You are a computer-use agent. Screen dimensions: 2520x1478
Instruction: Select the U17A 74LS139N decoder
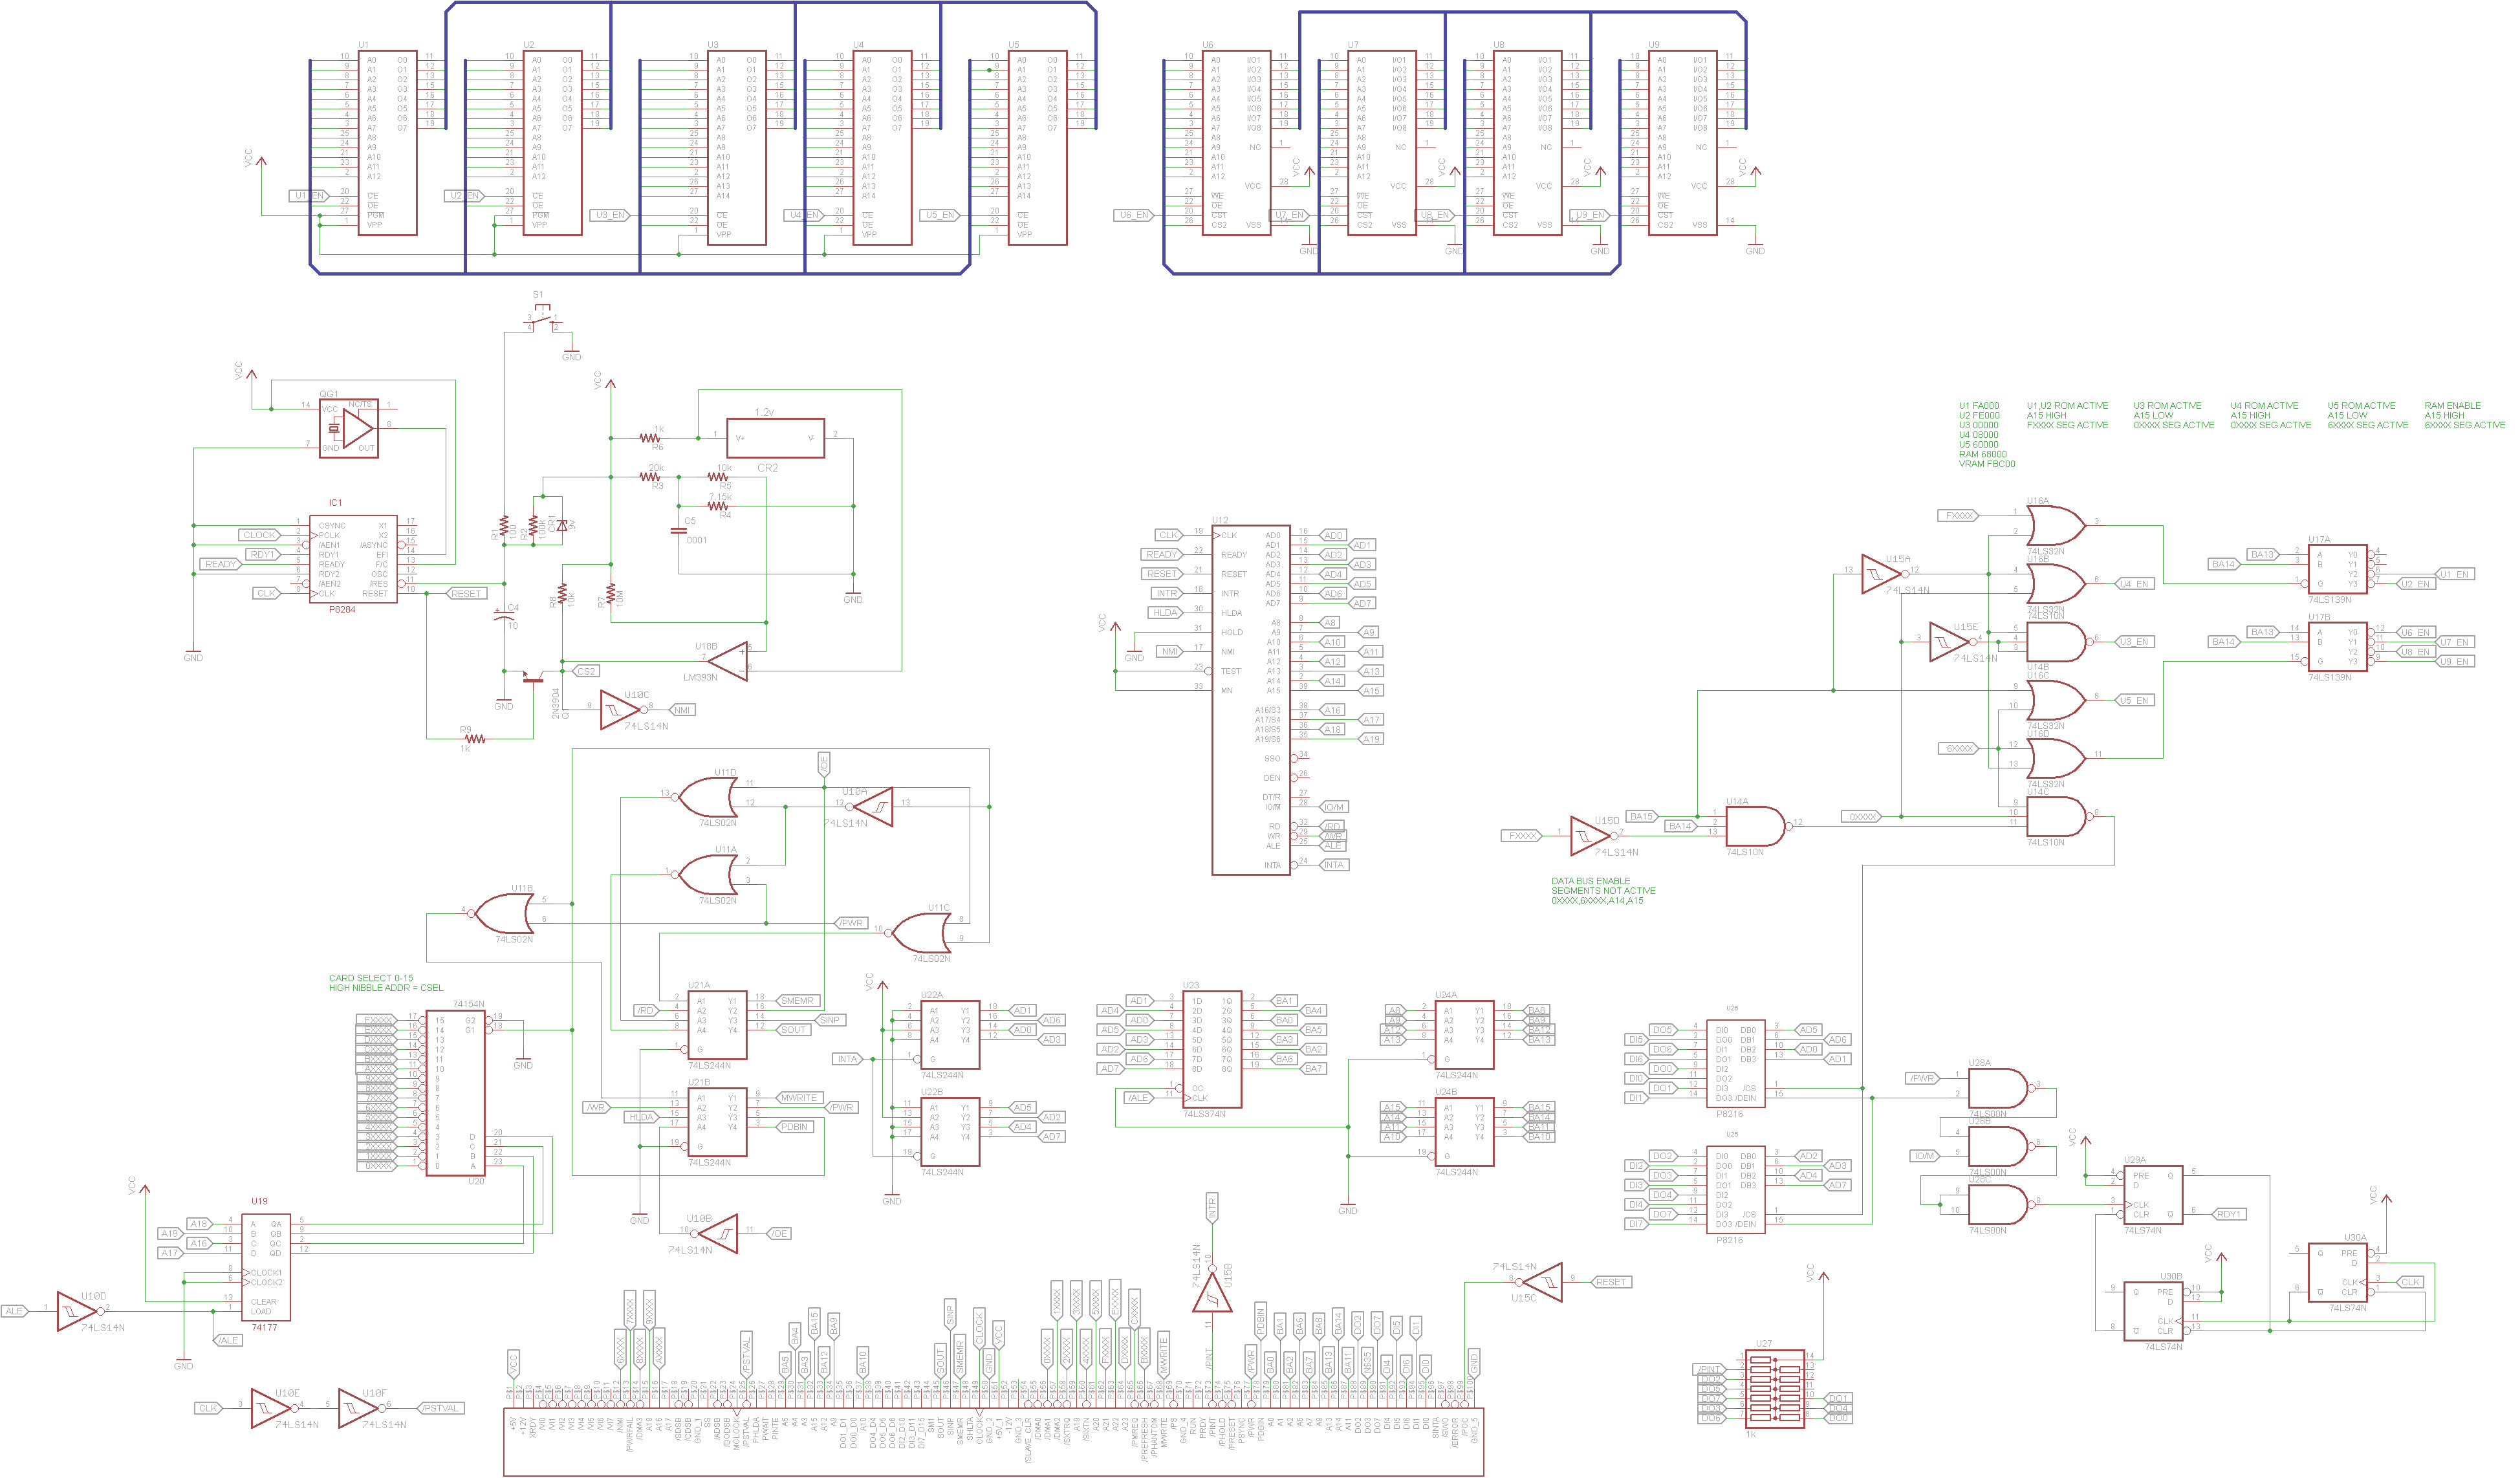2337,568
